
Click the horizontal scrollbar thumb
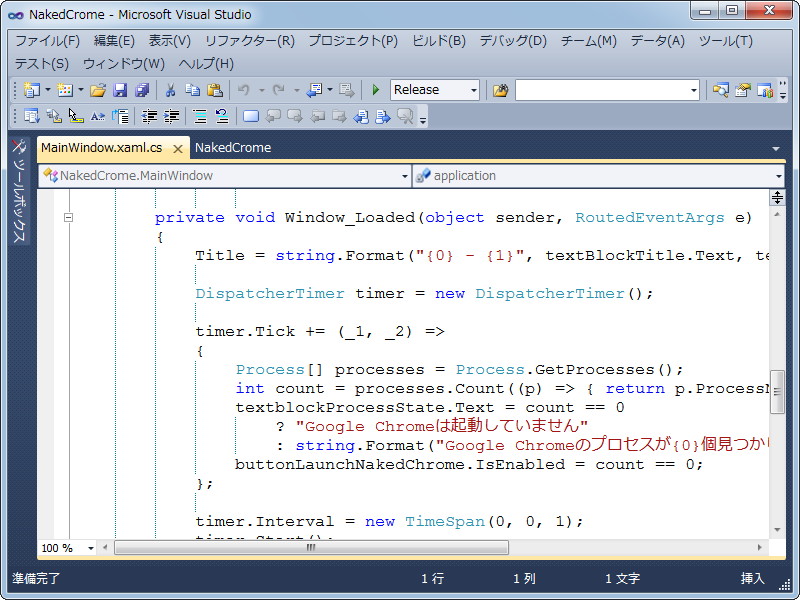pos(310,548)
